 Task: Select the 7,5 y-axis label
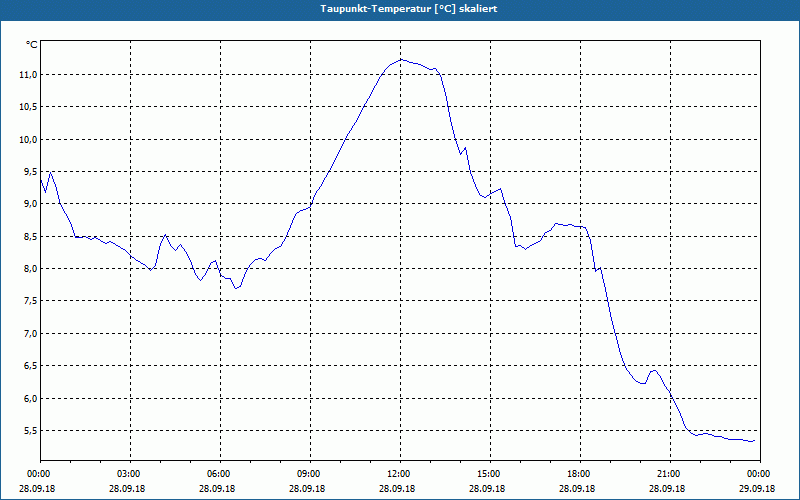[x=30, y=301]
